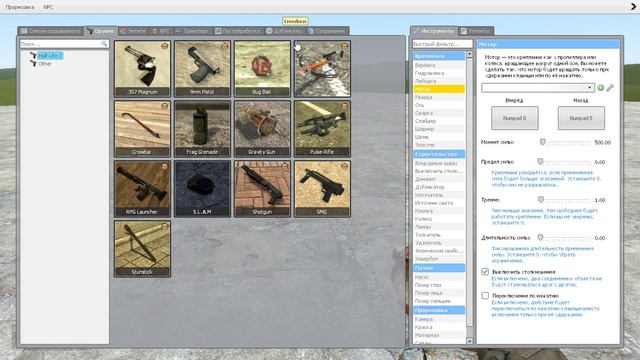
Task: Select the Гидравлика tool in list
Action: tap(439, 73)
